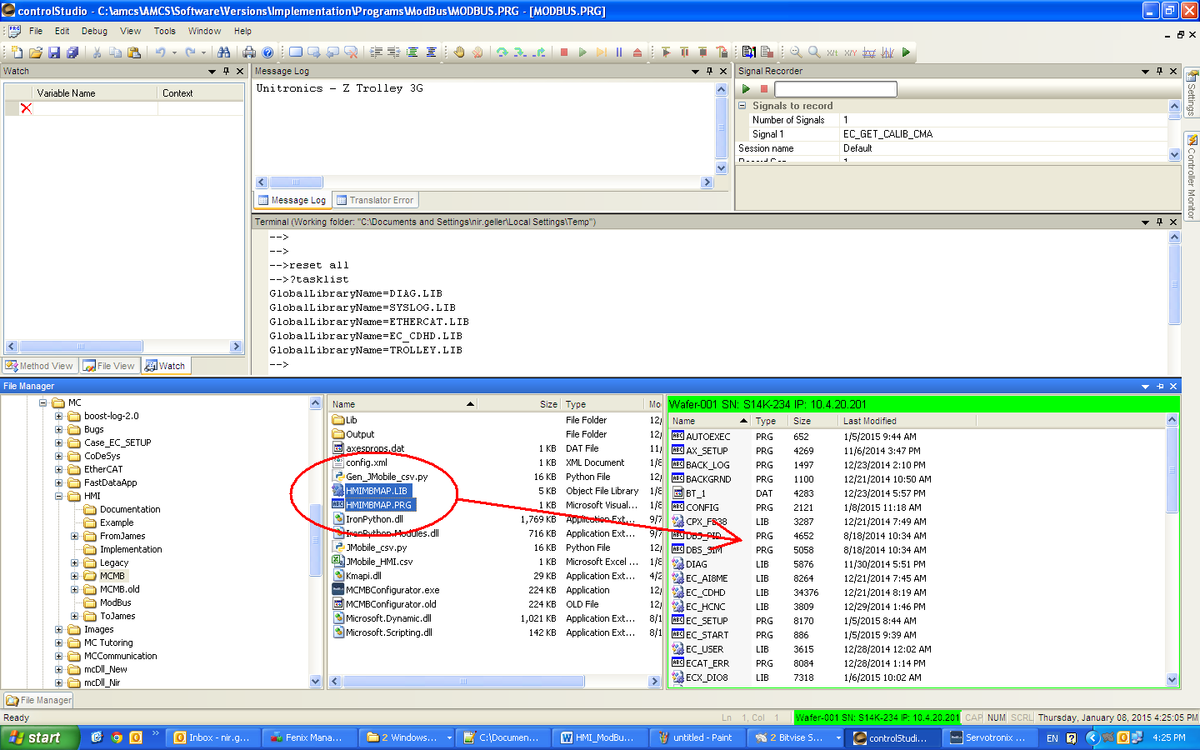Image resolution: width=1200 pixels, height=750 pixels.
Task: Toggle auto-hide pin on the Signal Recorder panel
Action: pos(1159,71)
